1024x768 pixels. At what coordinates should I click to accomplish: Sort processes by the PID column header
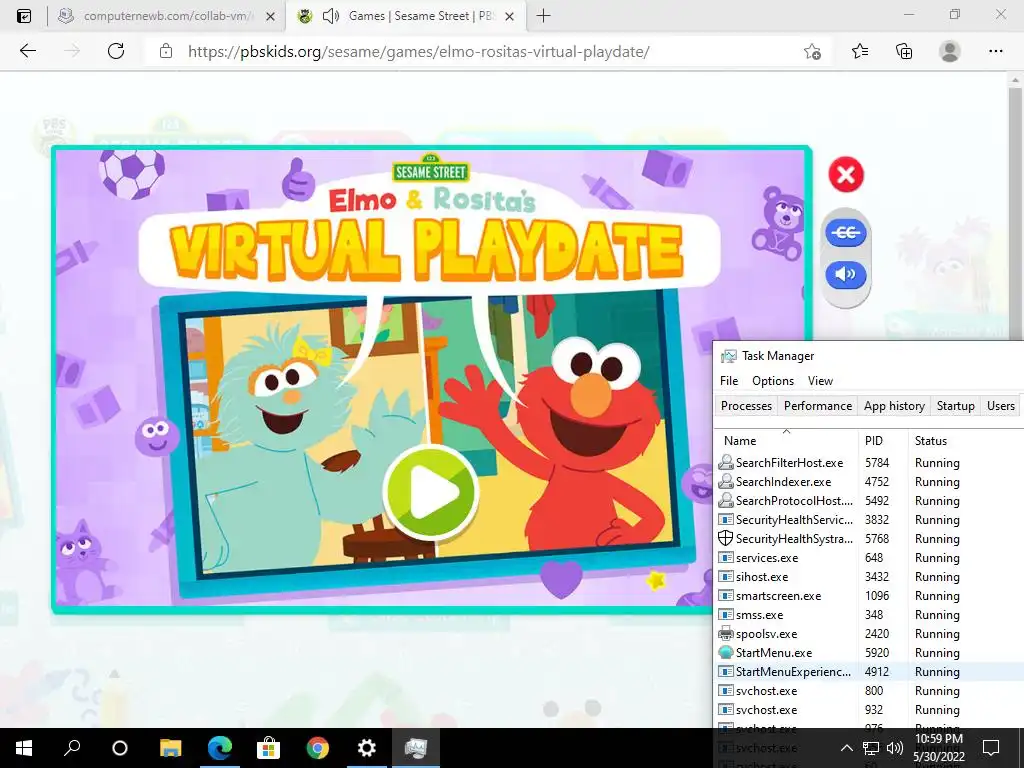[882, 440]
